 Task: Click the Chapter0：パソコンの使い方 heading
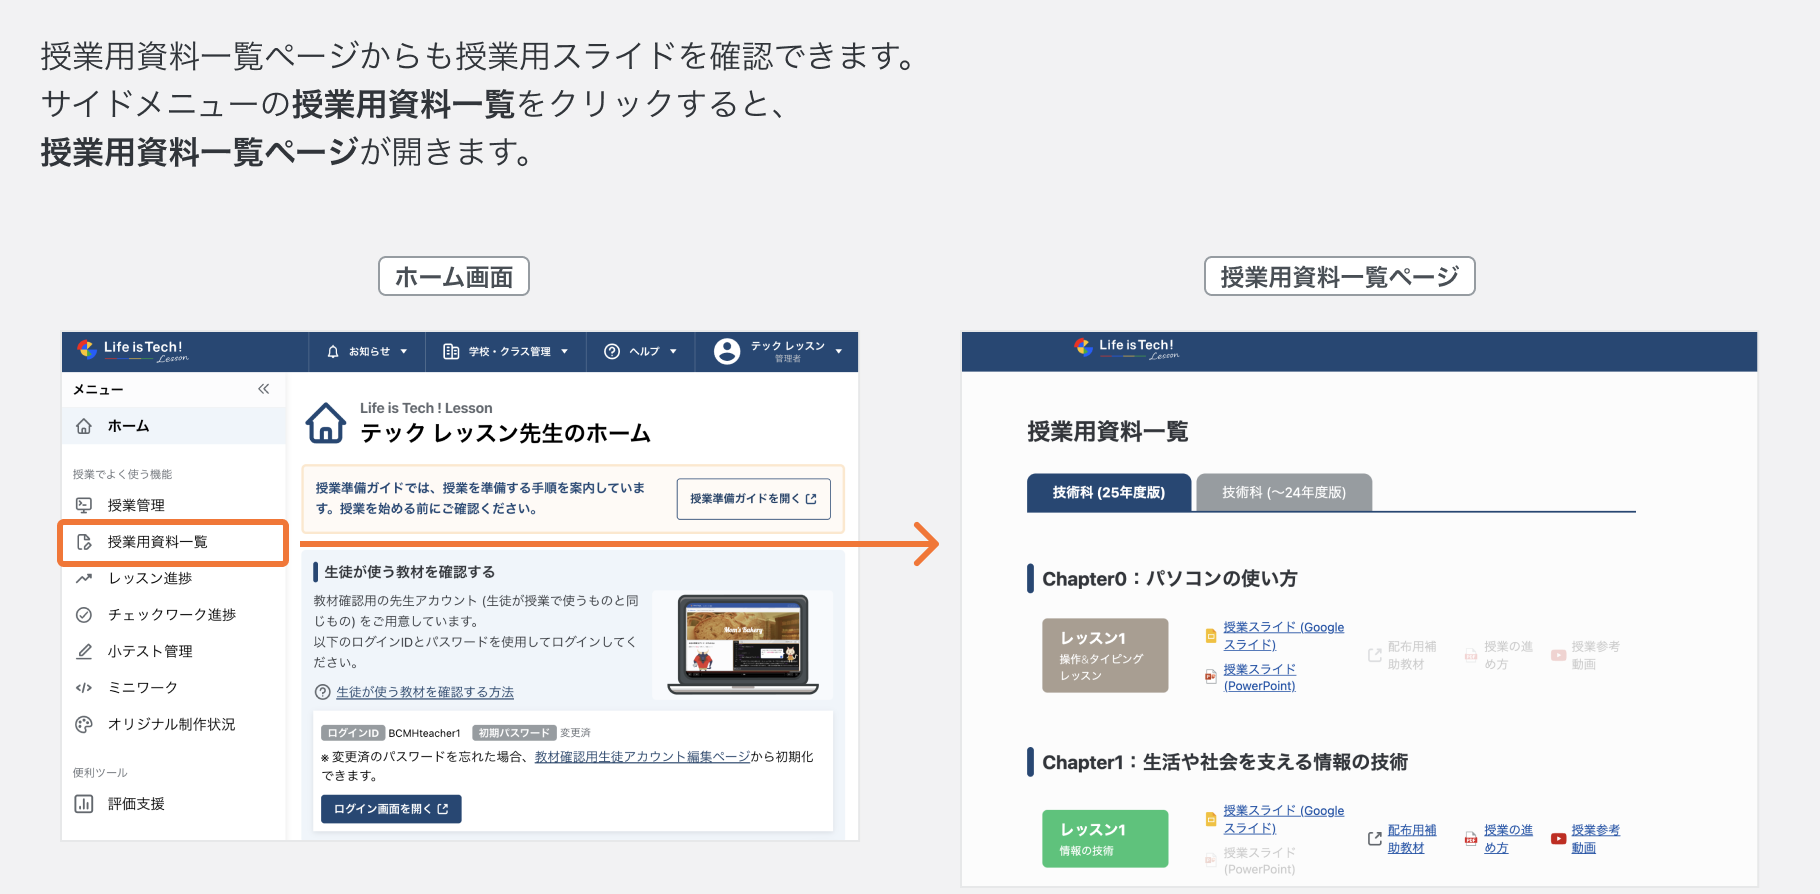tap(1169, 579)
